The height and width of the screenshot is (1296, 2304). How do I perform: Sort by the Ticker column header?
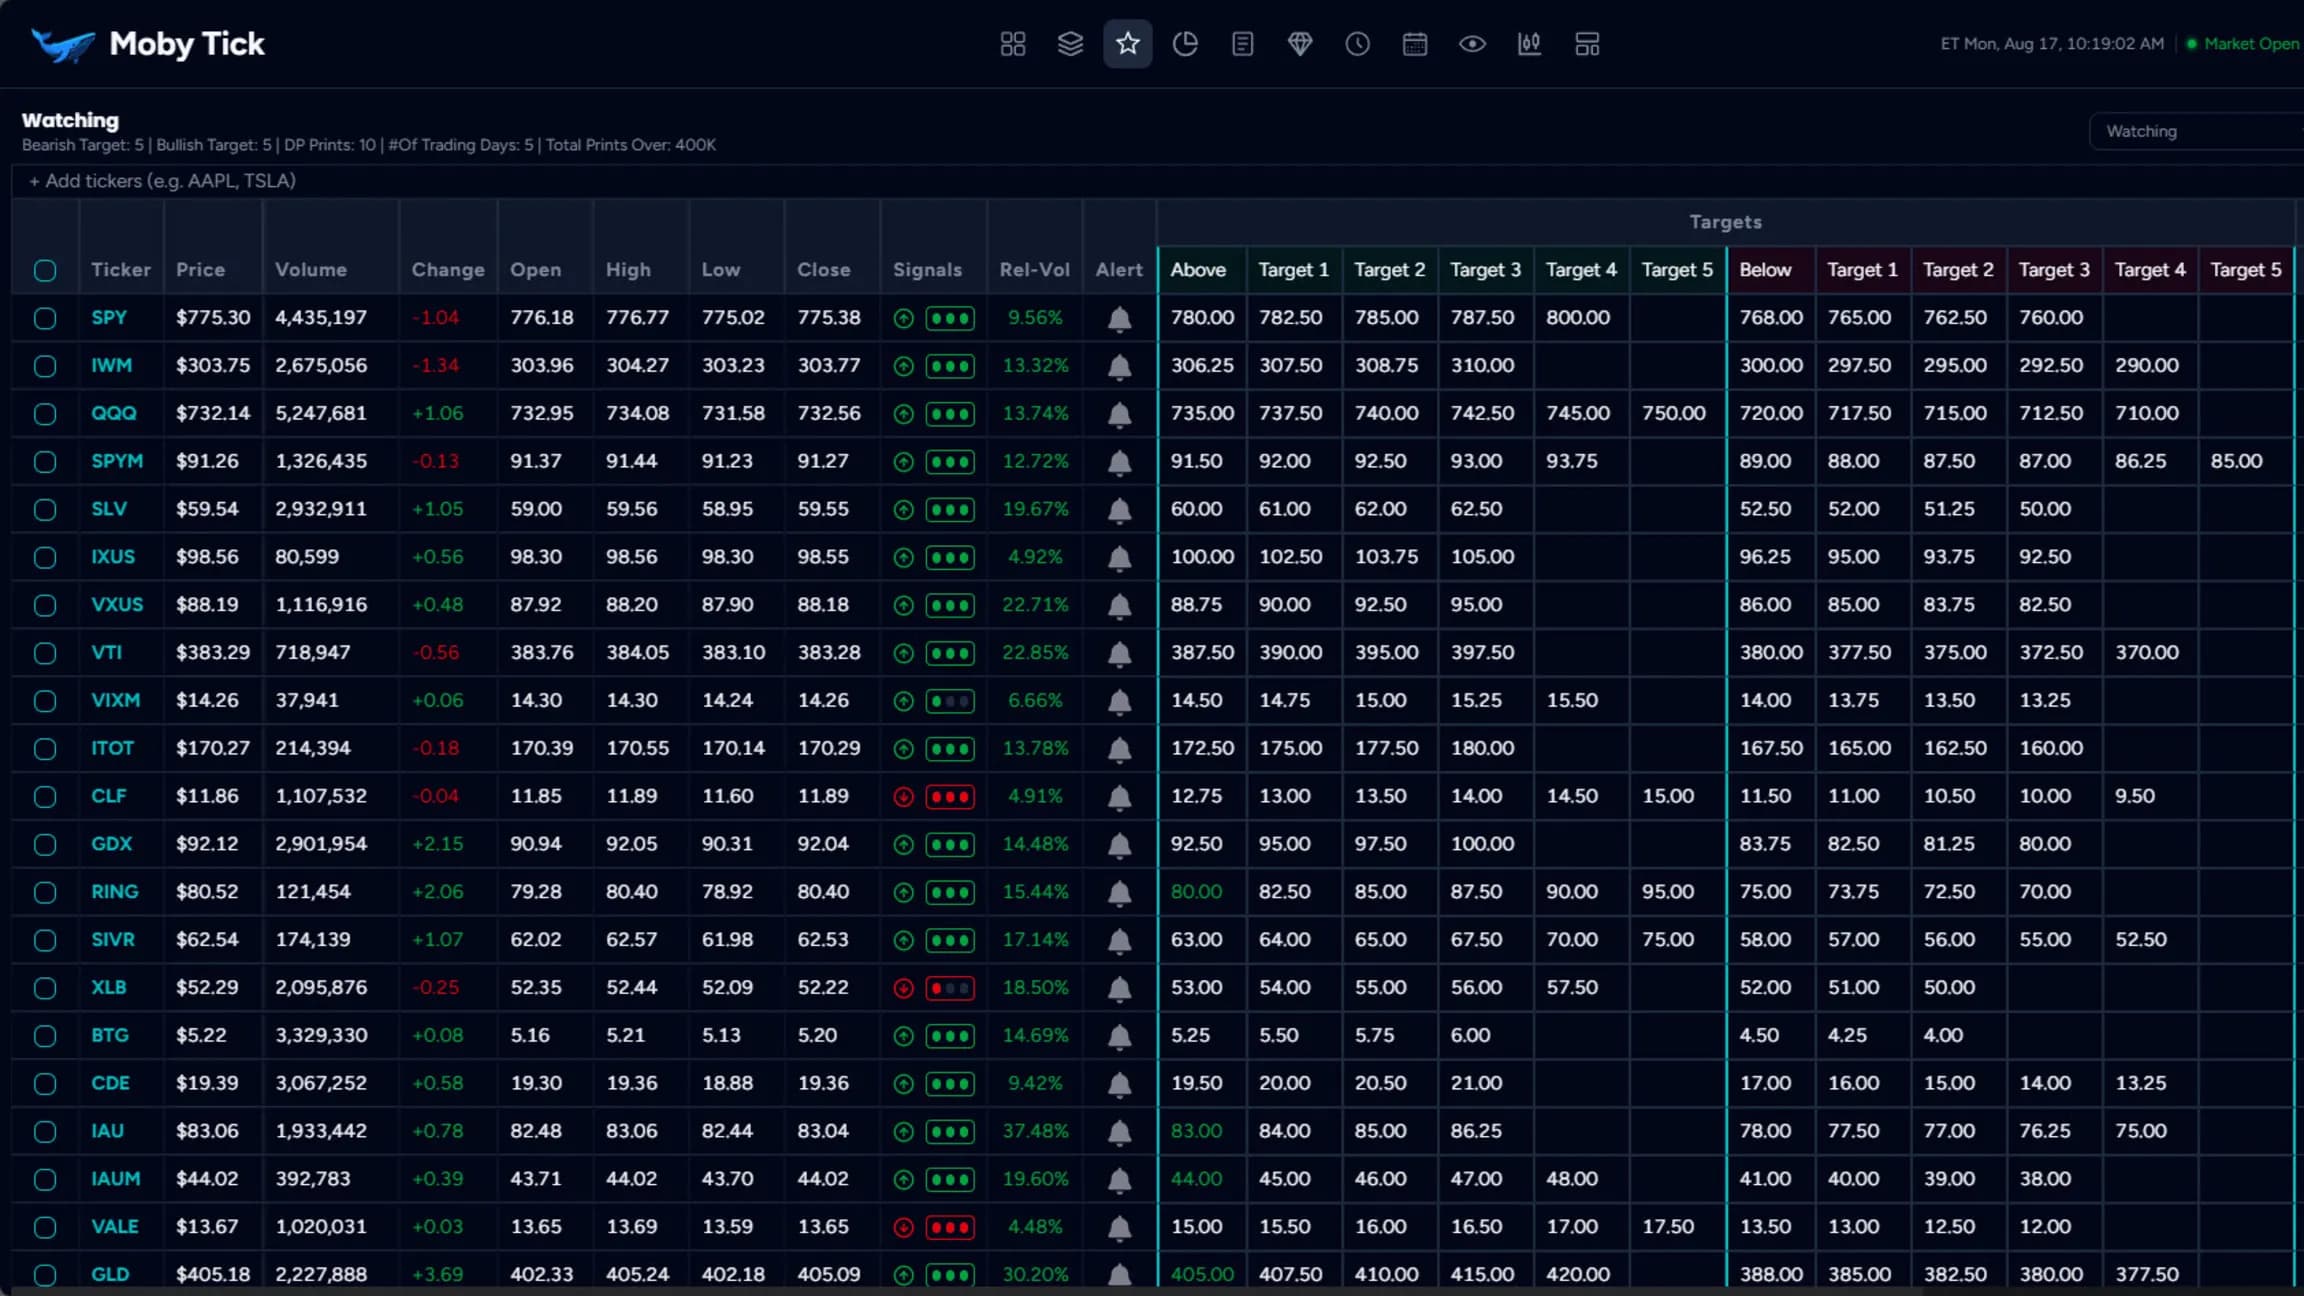tap(120, 270)
